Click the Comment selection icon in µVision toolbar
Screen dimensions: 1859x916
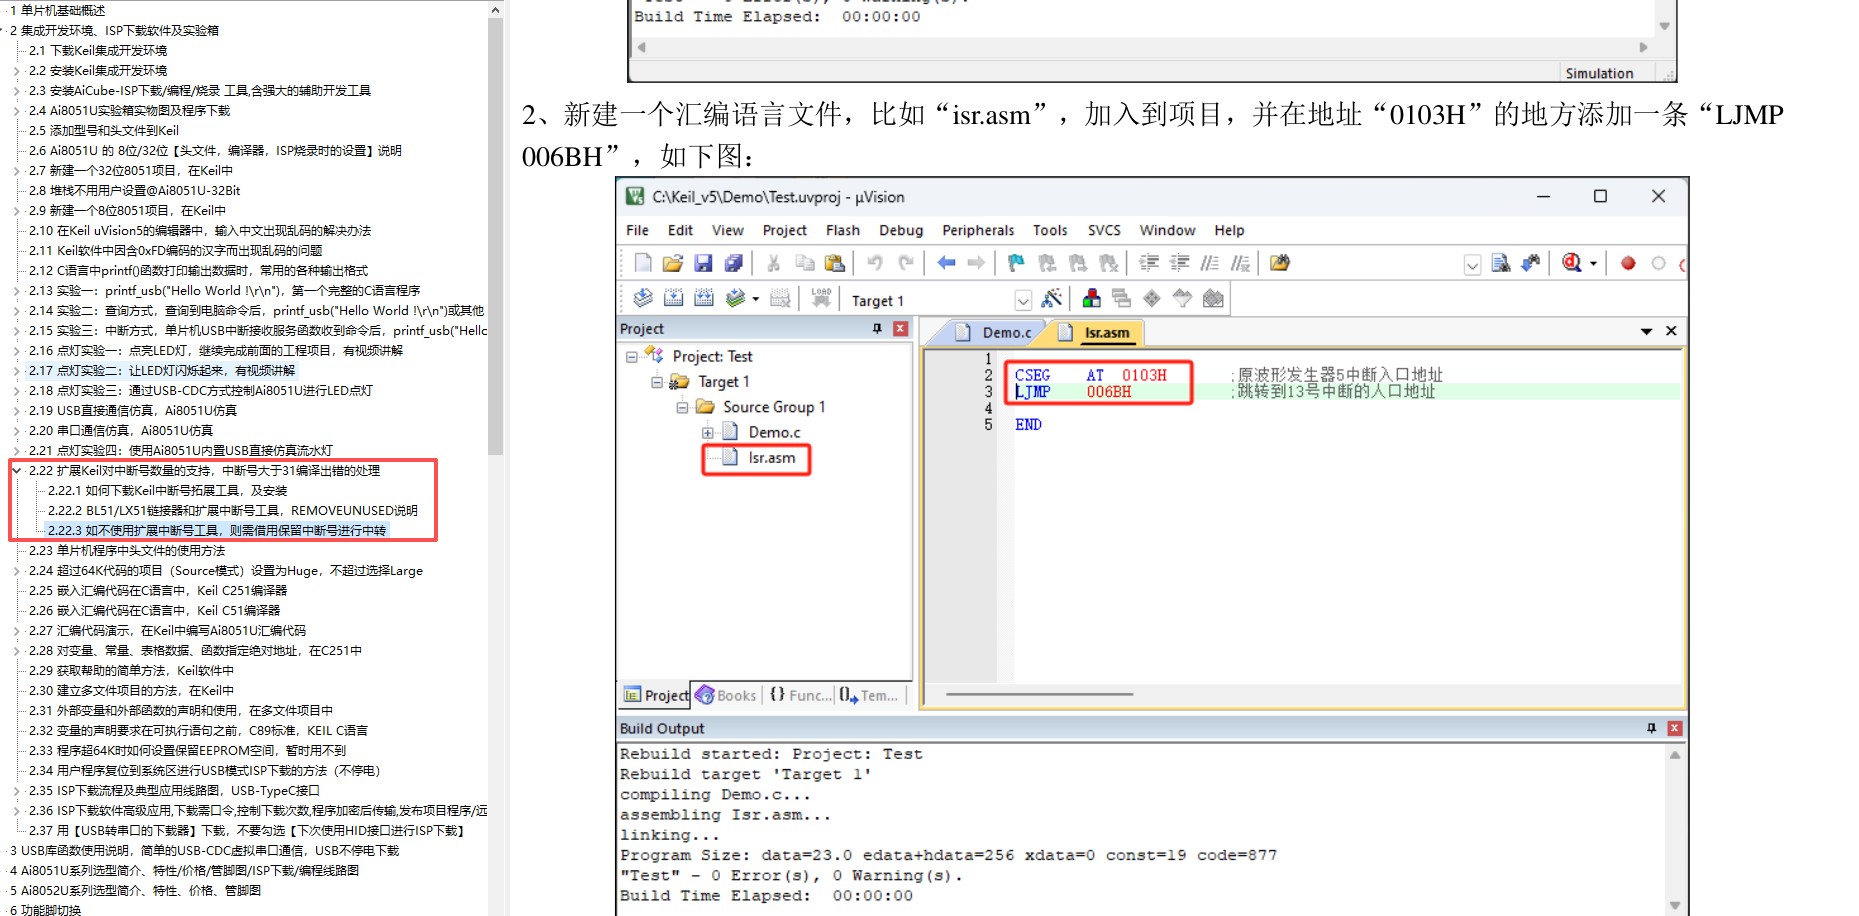pos(1210,263)
